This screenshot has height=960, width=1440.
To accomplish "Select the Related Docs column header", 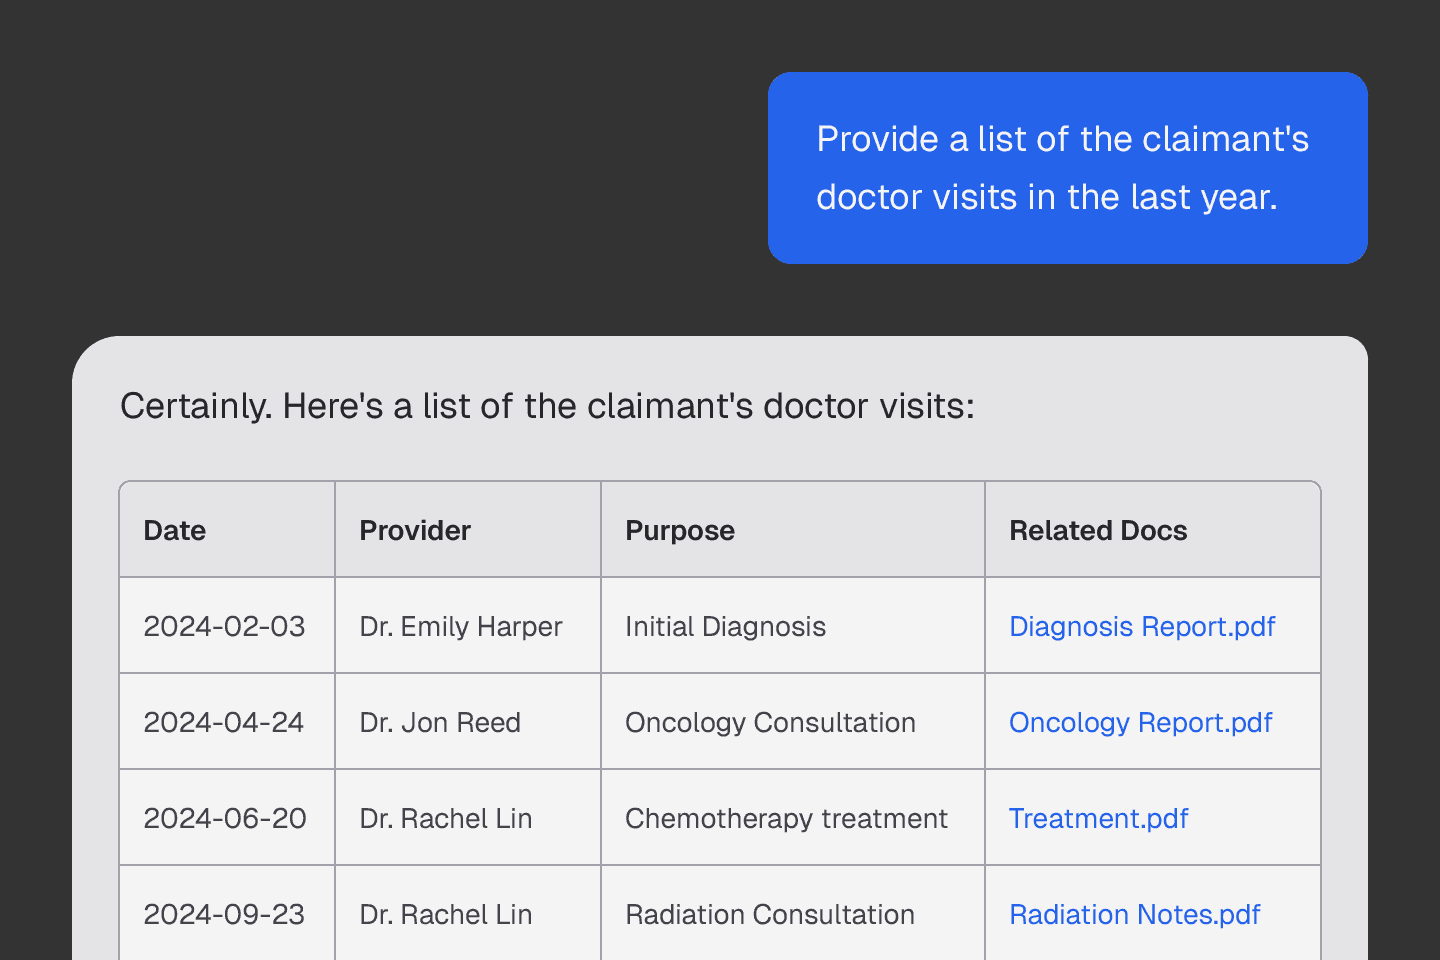I will point(1098,531).
